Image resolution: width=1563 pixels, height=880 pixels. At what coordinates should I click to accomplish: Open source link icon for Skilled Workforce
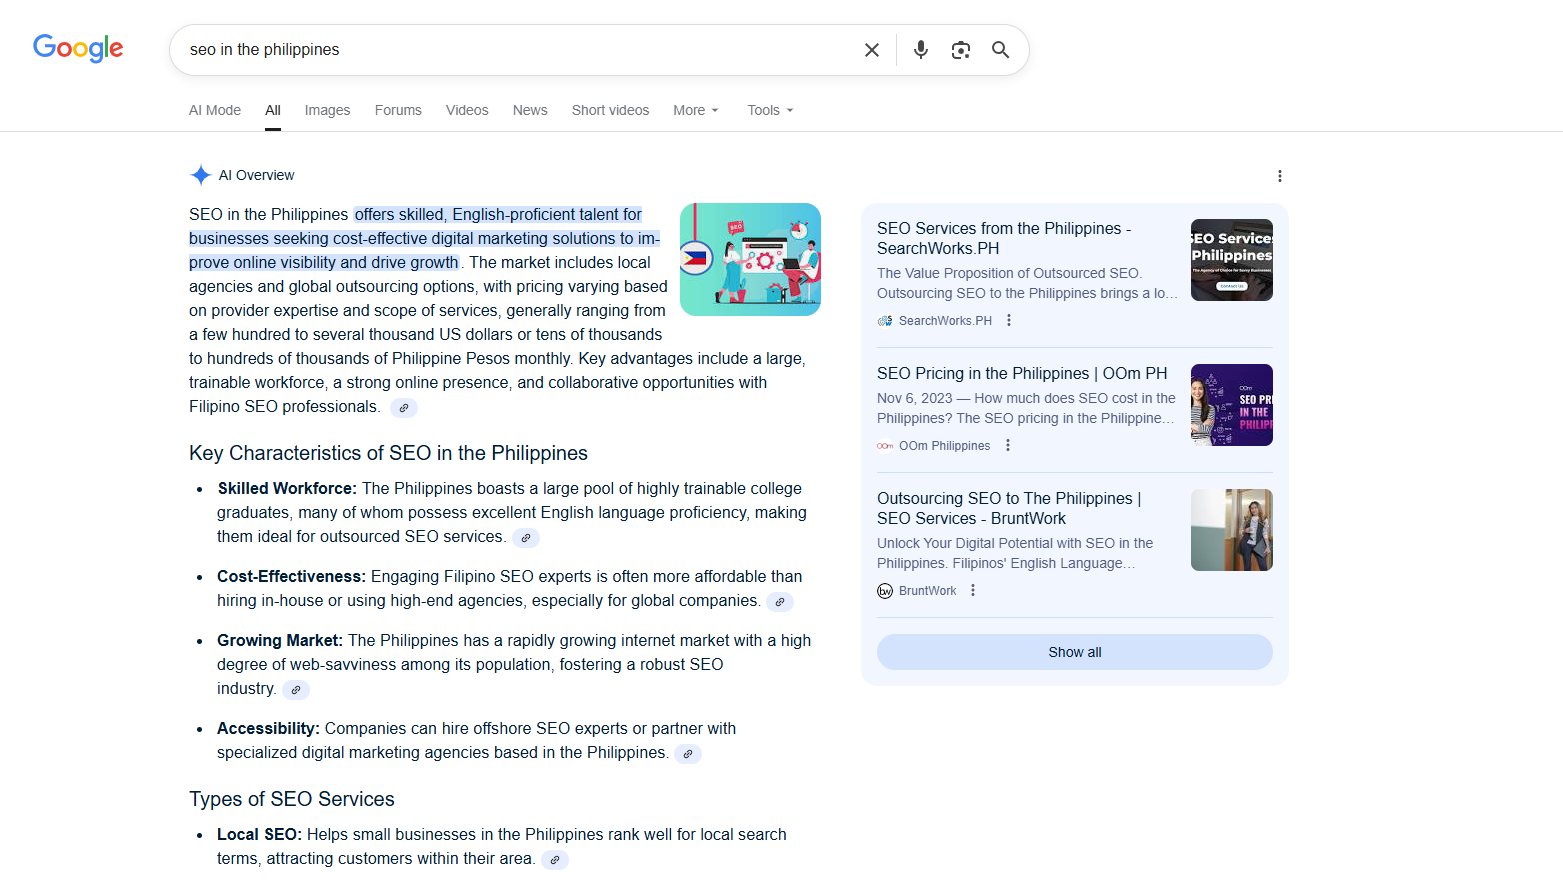[x=526, y=538]
